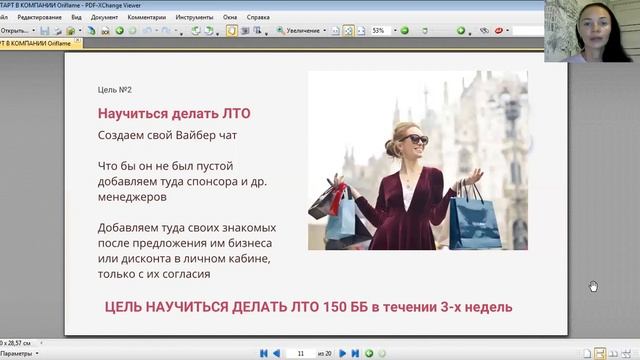Click the webcam video thumbnail
Screen dimensions: 640x360
pyautogui.click(x=592, y=31)
